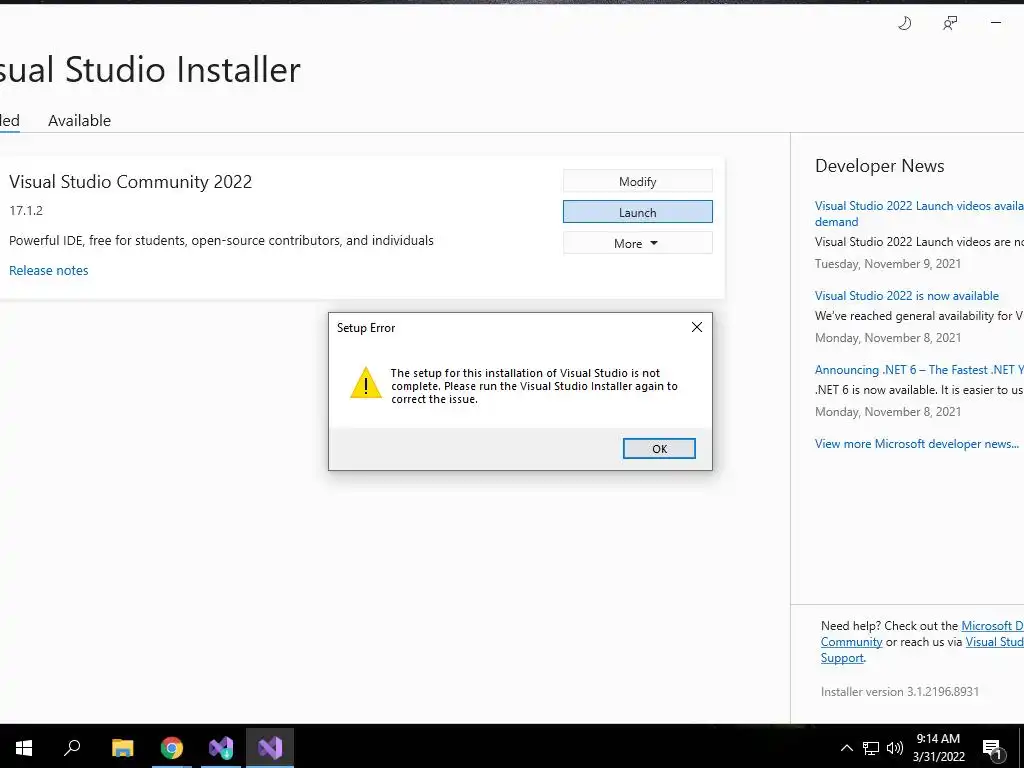Click the Developer News heading
1024x768 pixels.
(879, 166)
